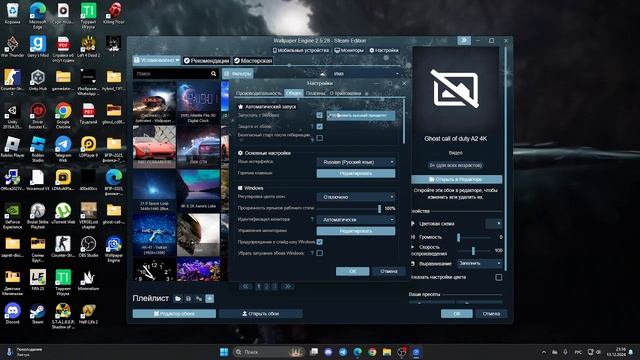
Task: Select Discord desktop icon
Action: tap(12, 314)
